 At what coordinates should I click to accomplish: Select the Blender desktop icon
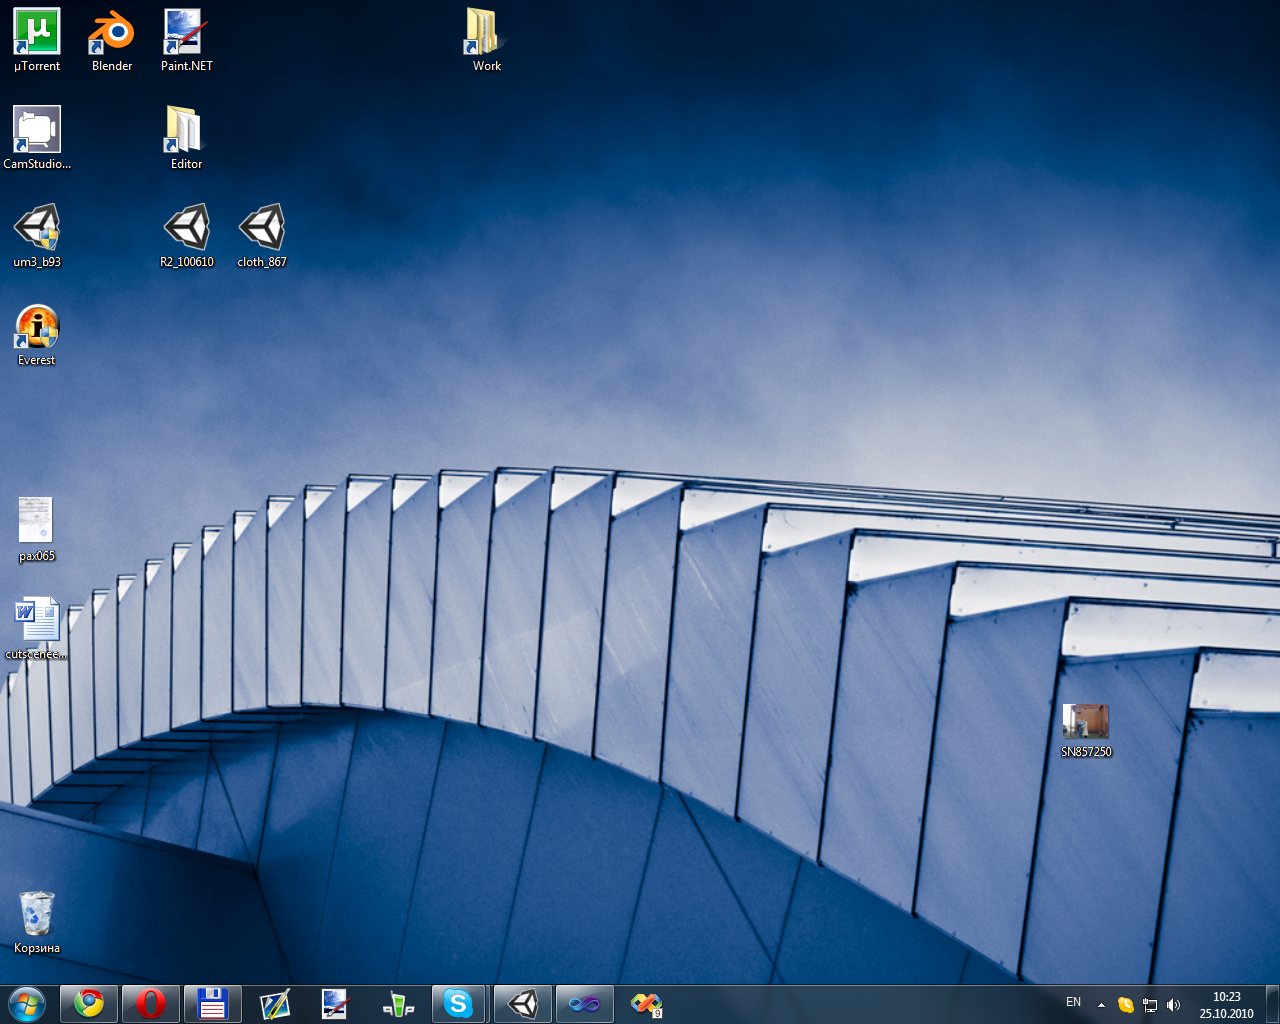click(x=112, y=33)
